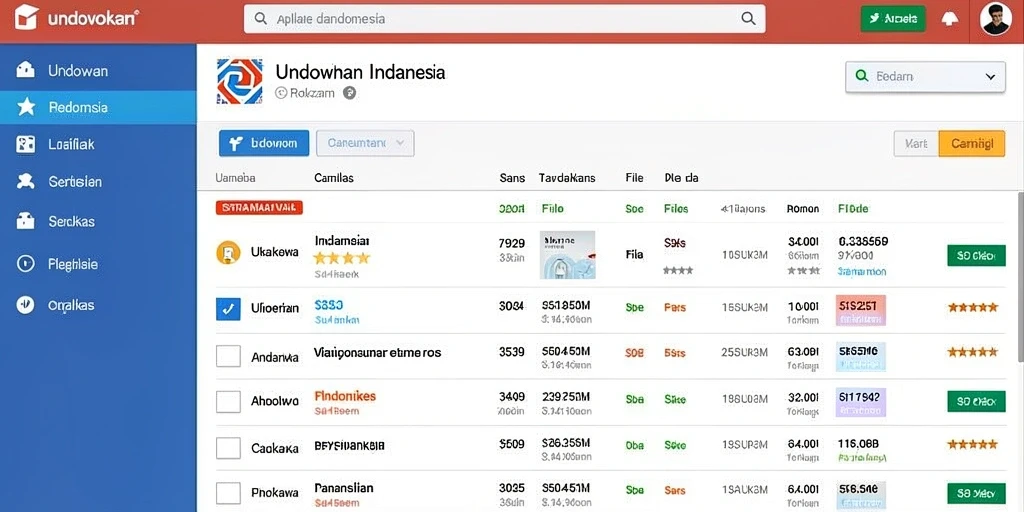This screenshot has width=1024, height=512.
Task: Click the orange Ukakewa row icon
Action: tap(228, 252)
